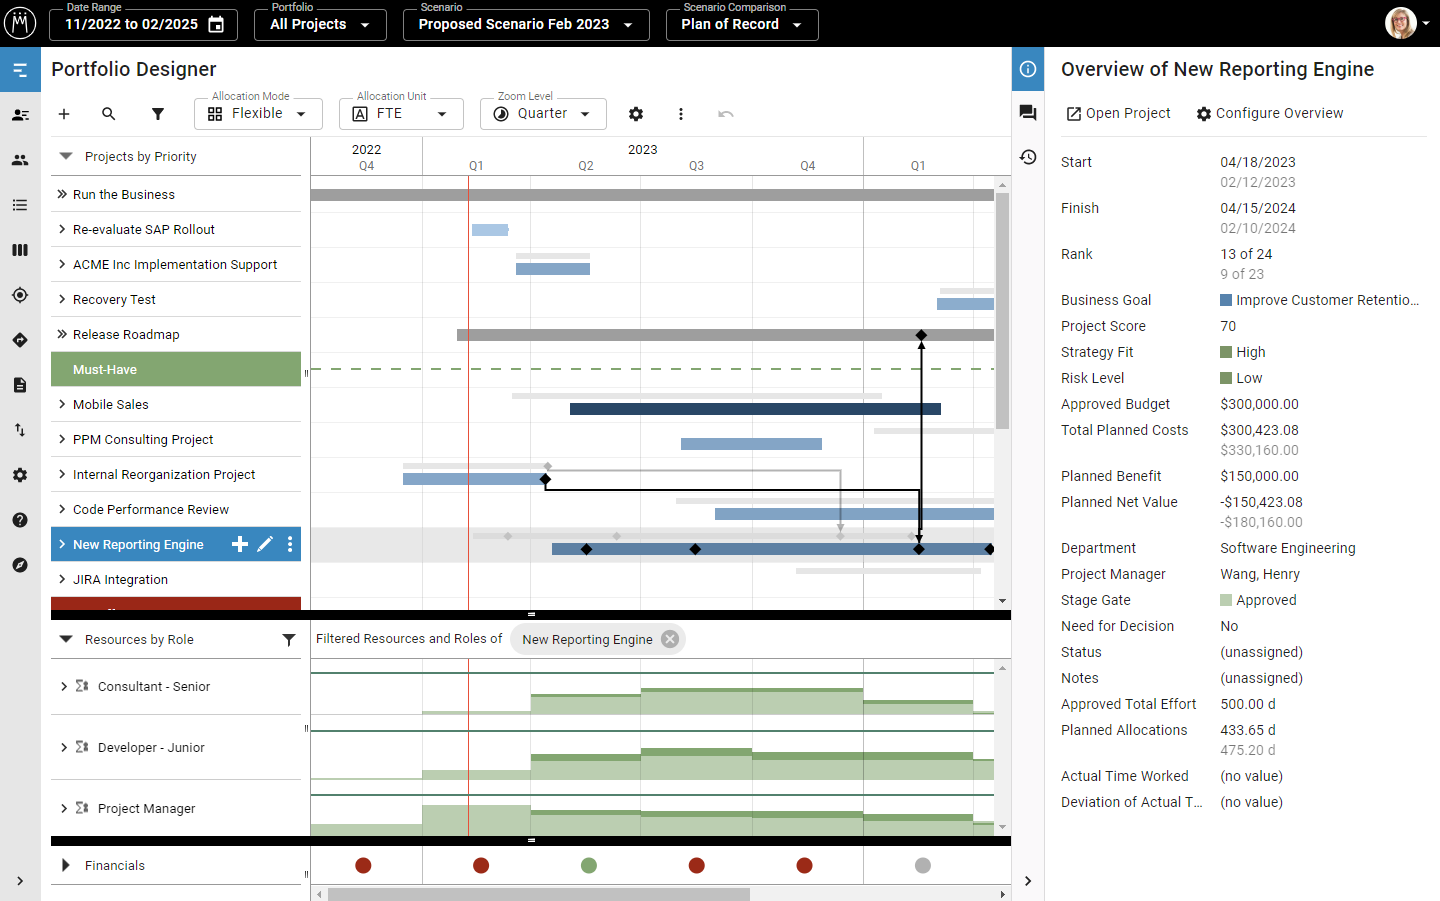The image size is (1440, 901).
Task: Click the Resources by Role filter icon
Action: click(x=289, y=640)
